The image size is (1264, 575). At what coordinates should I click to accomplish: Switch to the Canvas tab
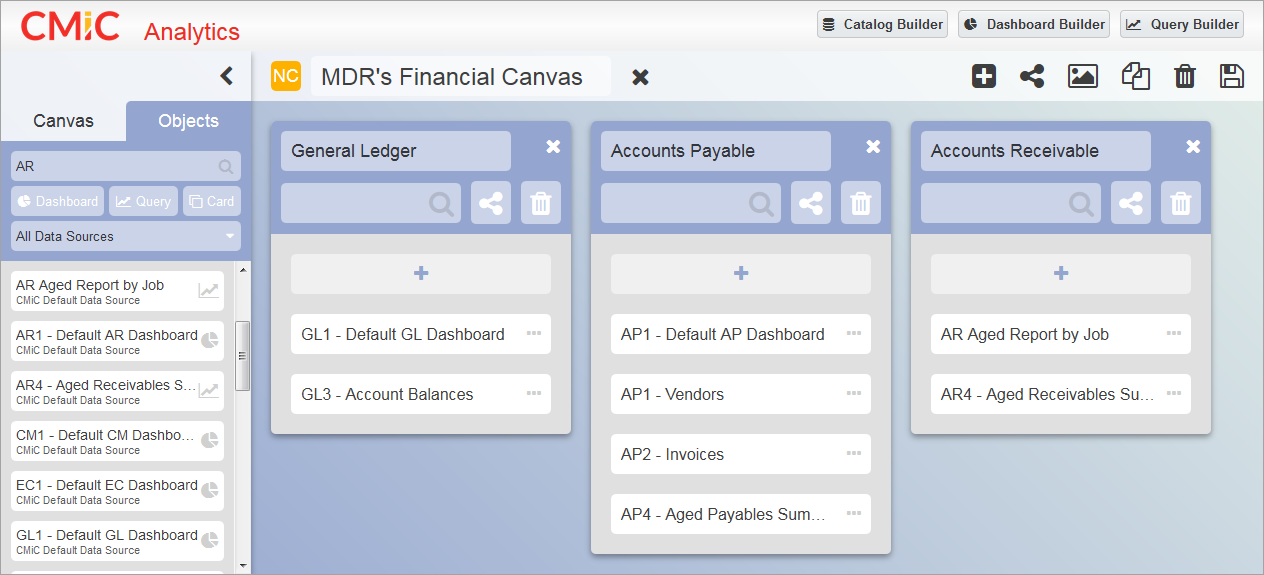(63, 121)
